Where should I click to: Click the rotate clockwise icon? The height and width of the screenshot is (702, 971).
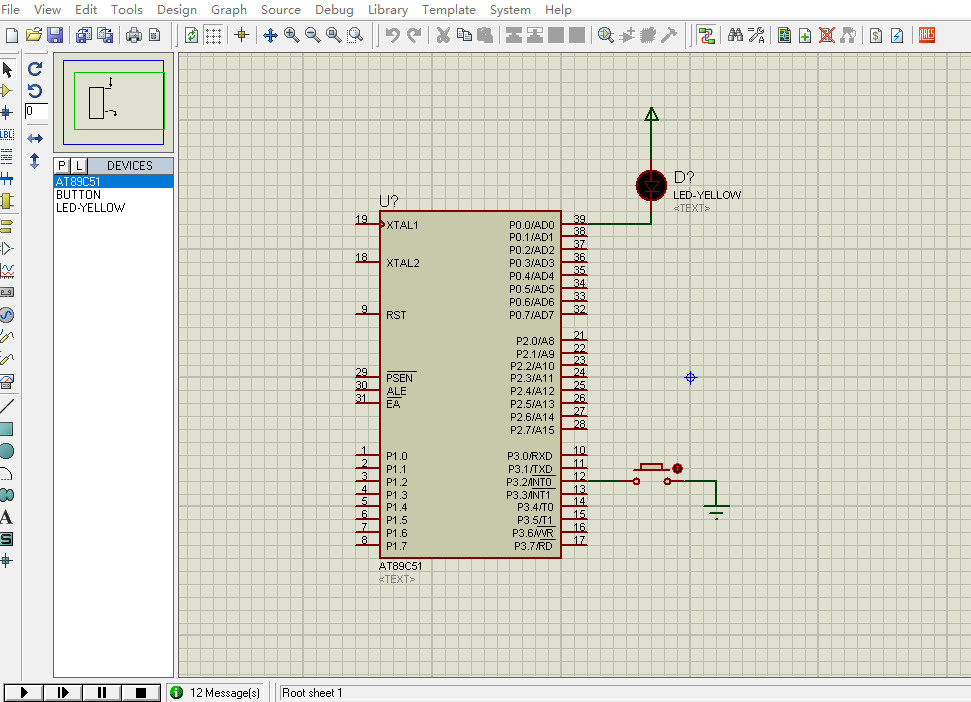click(x=35, y=69)
